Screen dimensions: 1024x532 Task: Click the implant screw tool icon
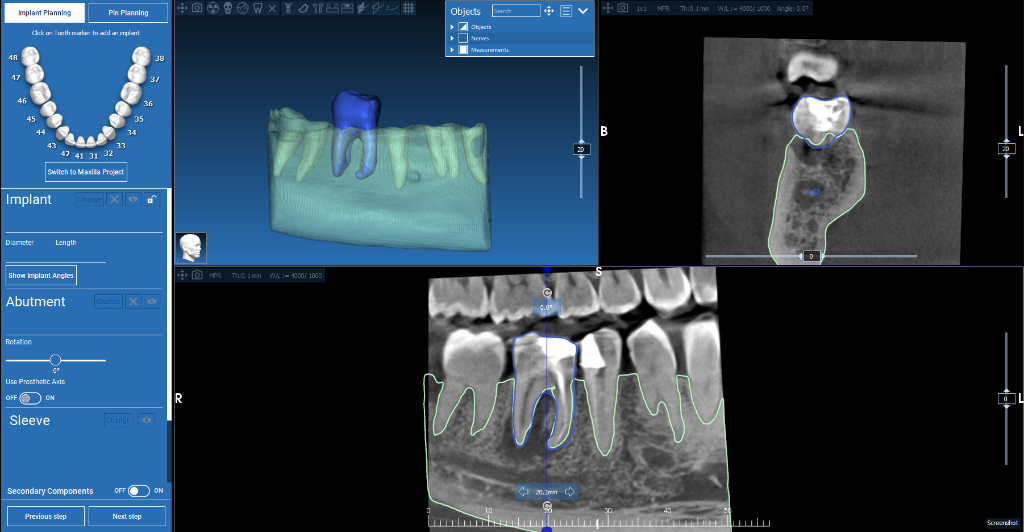287,8
